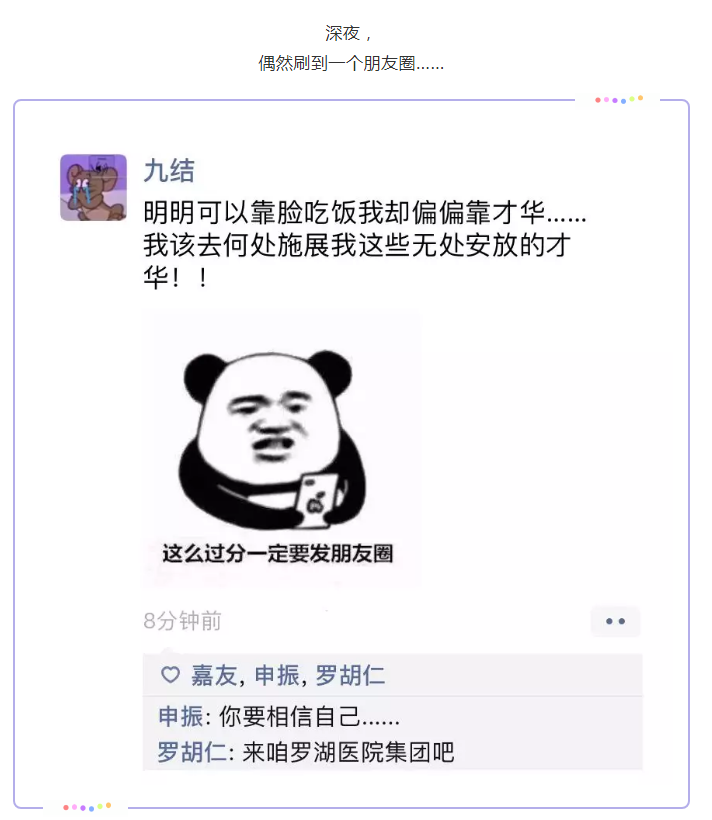Open 罗胡仁 in the likes list

point(351,675)
